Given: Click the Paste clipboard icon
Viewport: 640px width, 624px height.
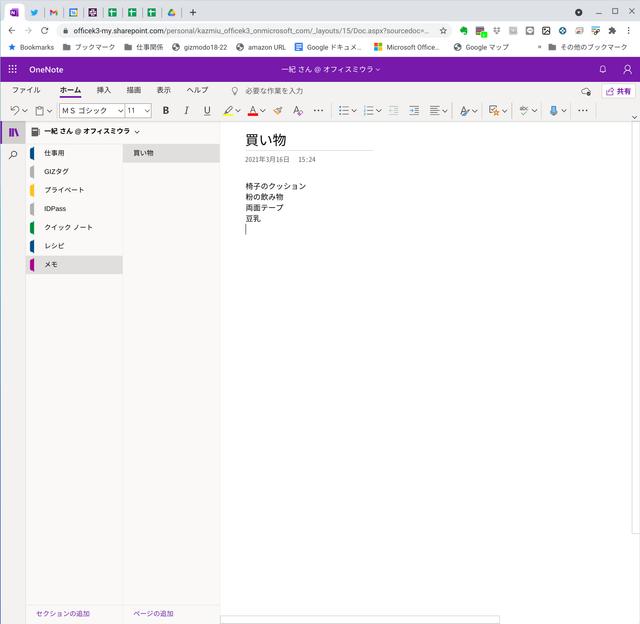Looking at the screenshot, I should (x=40, y=111).
